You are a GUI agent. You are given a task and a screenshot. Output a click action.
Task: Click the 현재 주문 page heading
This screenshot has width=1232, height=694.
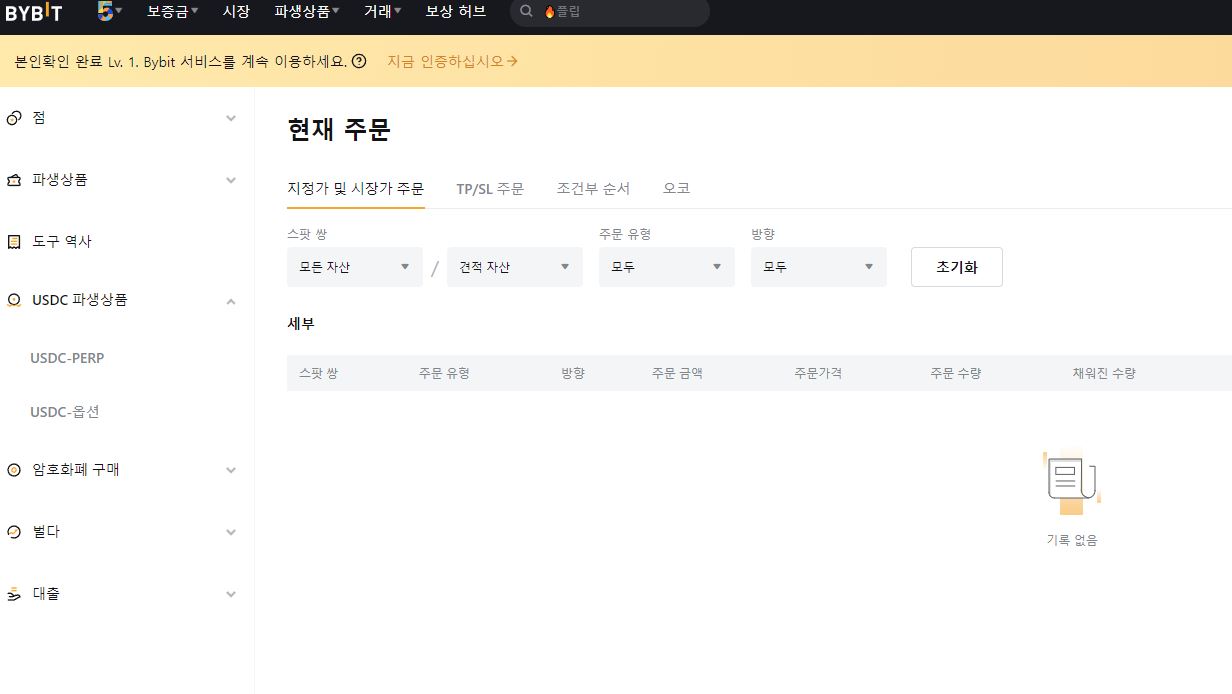click(x=339, y=130)
